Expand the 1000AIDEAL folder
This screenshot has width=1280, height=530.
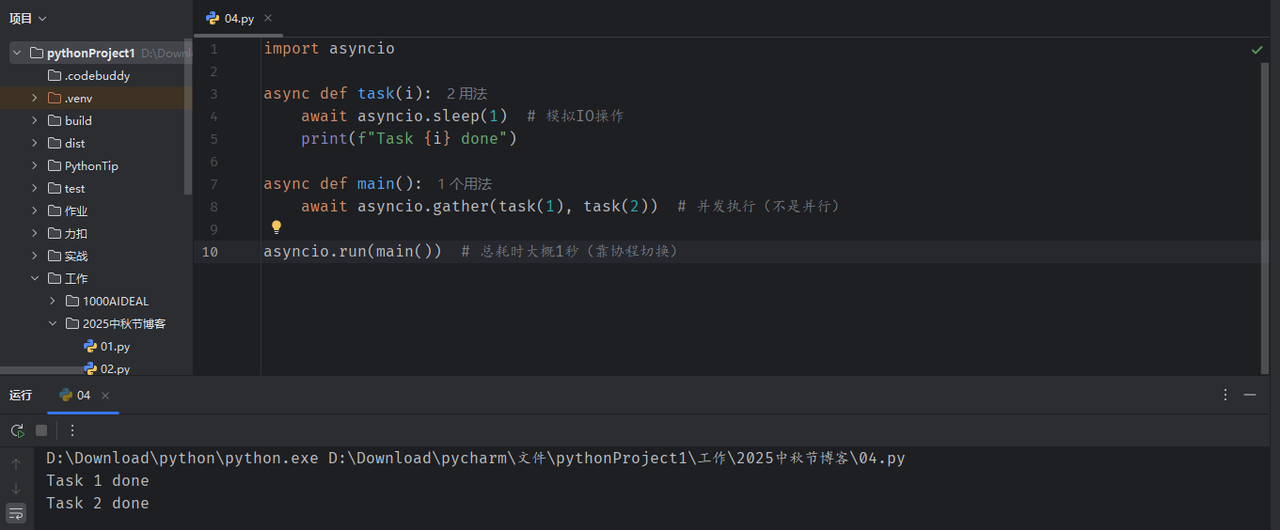(x=53, y=301)
